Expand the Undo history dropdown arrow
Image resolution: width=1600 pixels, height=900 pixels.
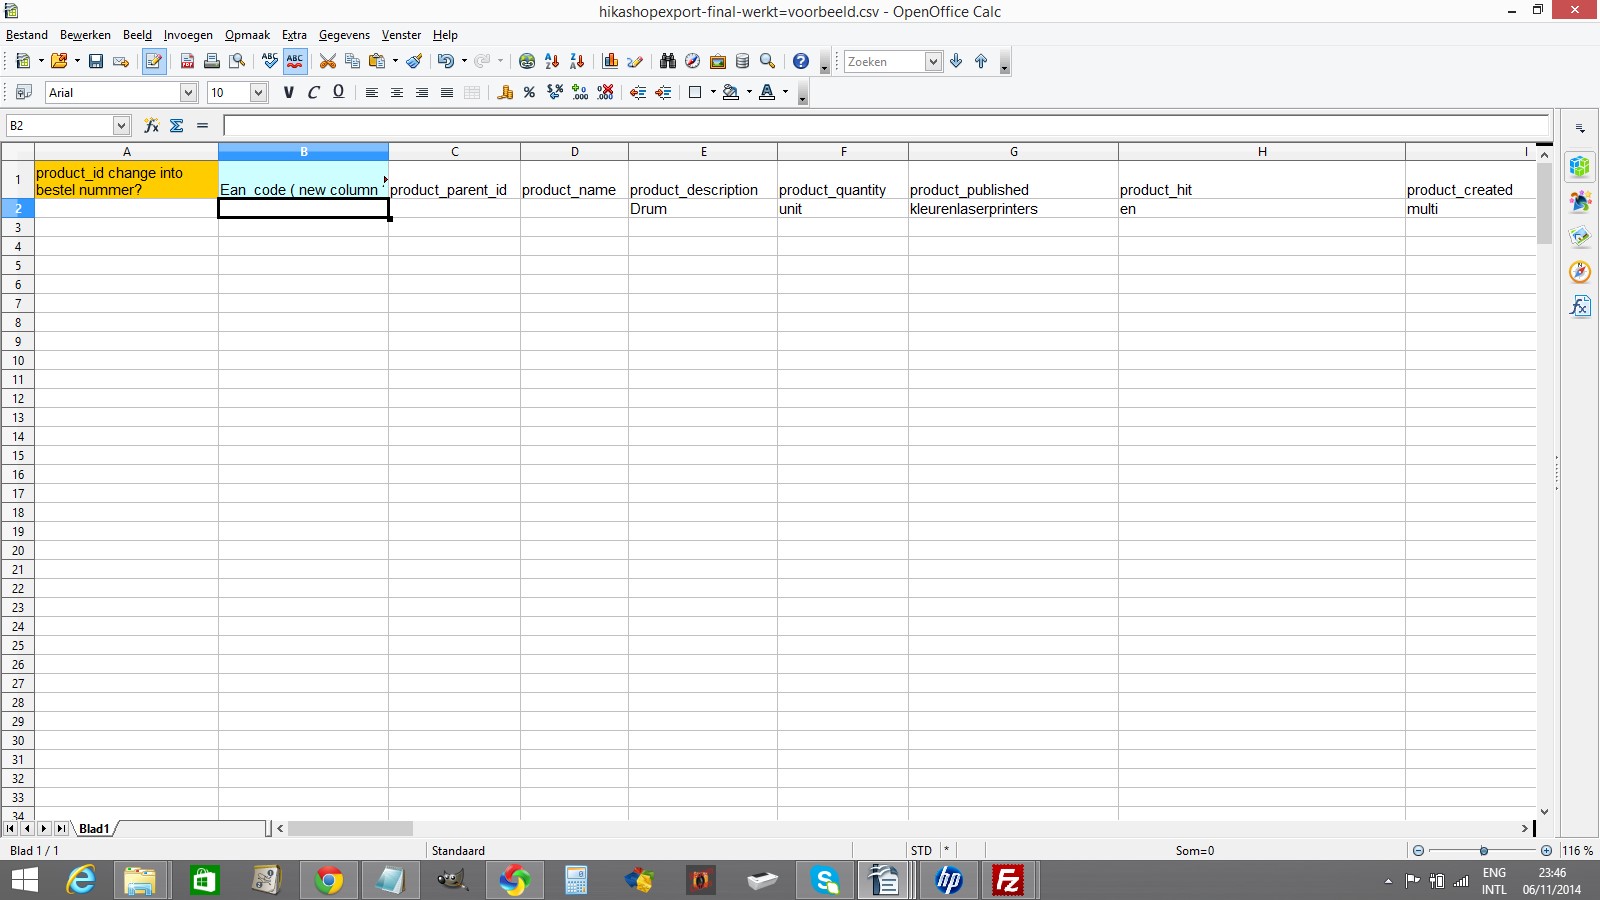click(464, 61)
